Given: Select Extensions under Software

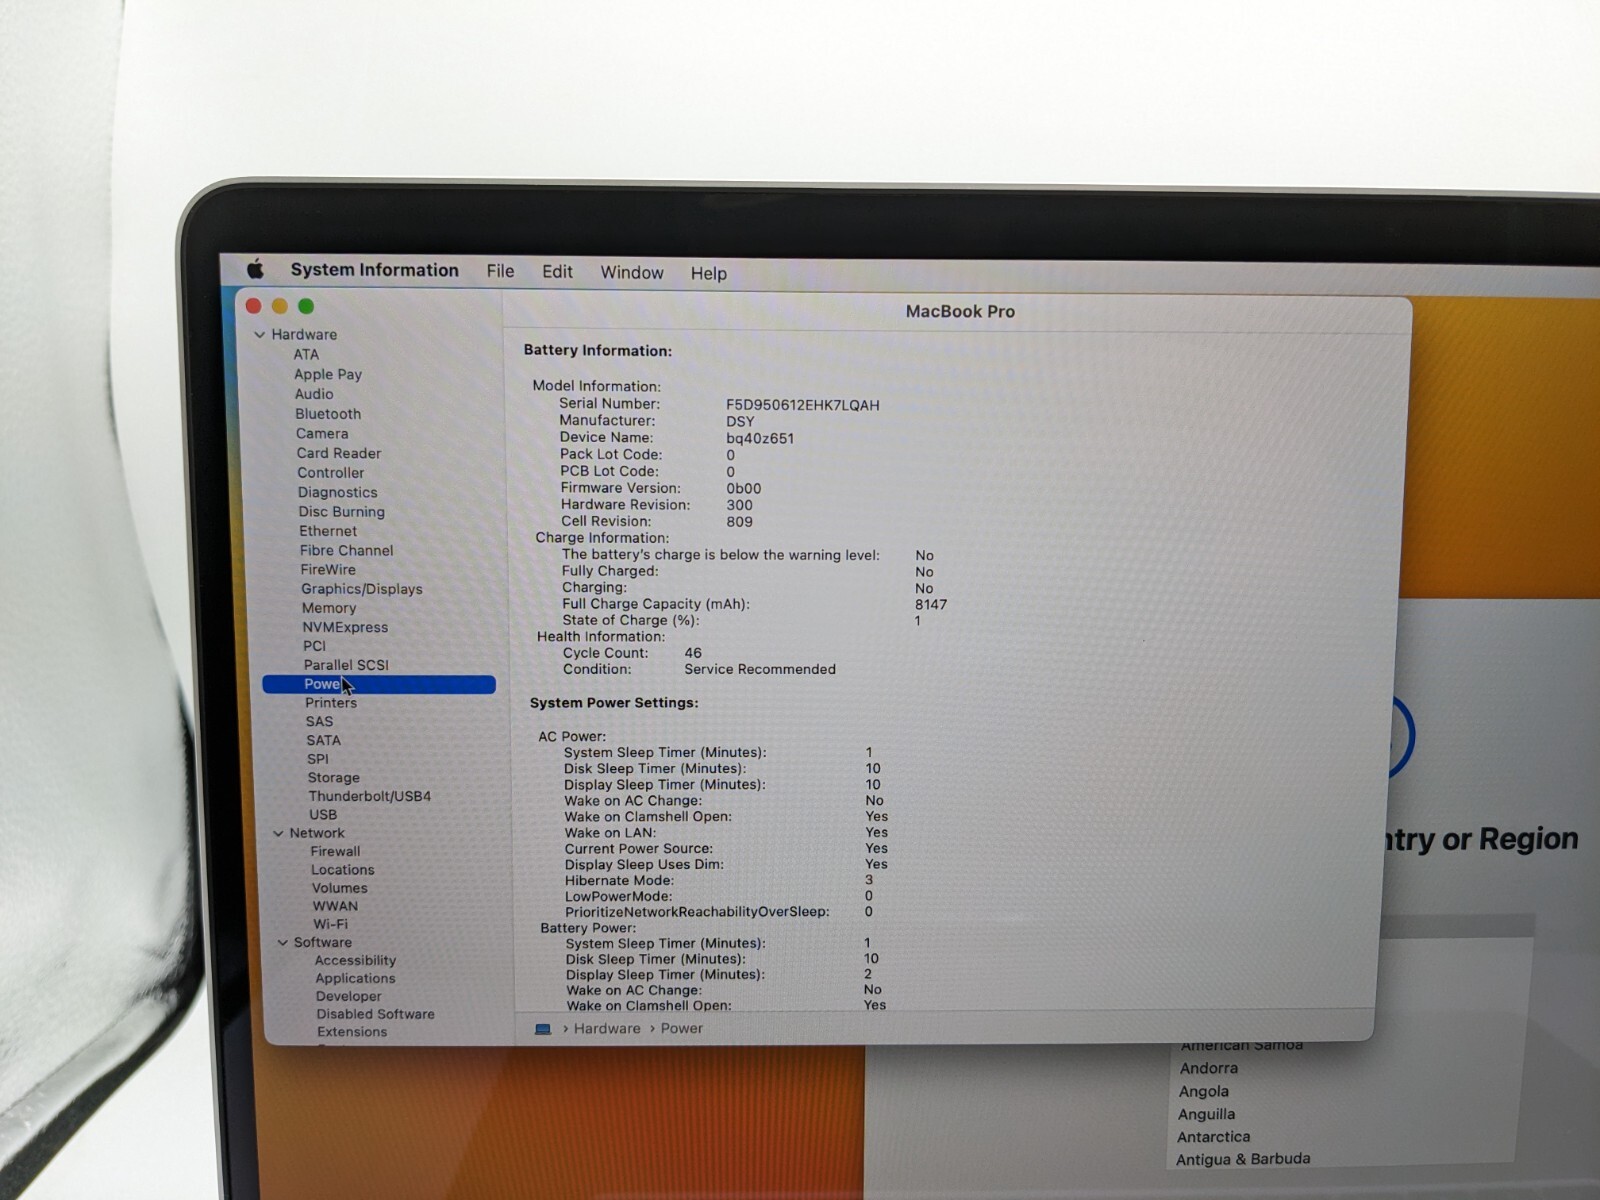Looking at the screenshot, I should click(352, 1032).
